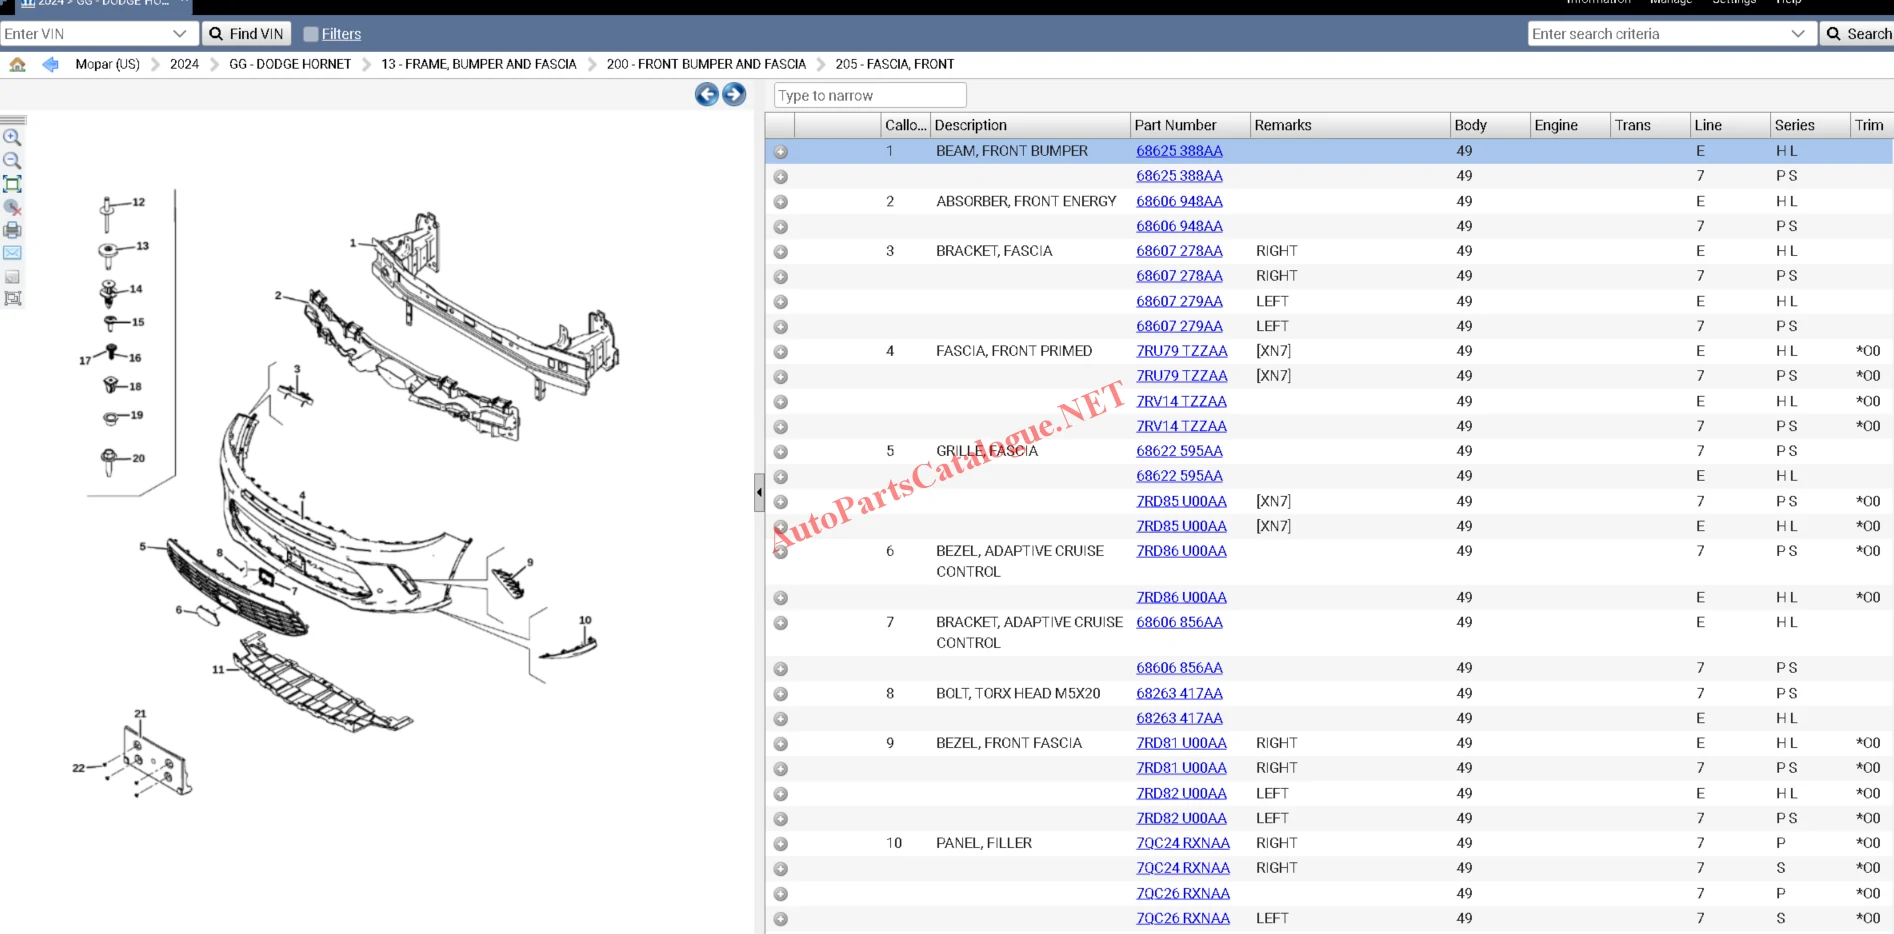Screen dimensions: 1894x934
Task: Click the Type to narrow filter field
Action: pyautogui.click(x=870, y=95)
